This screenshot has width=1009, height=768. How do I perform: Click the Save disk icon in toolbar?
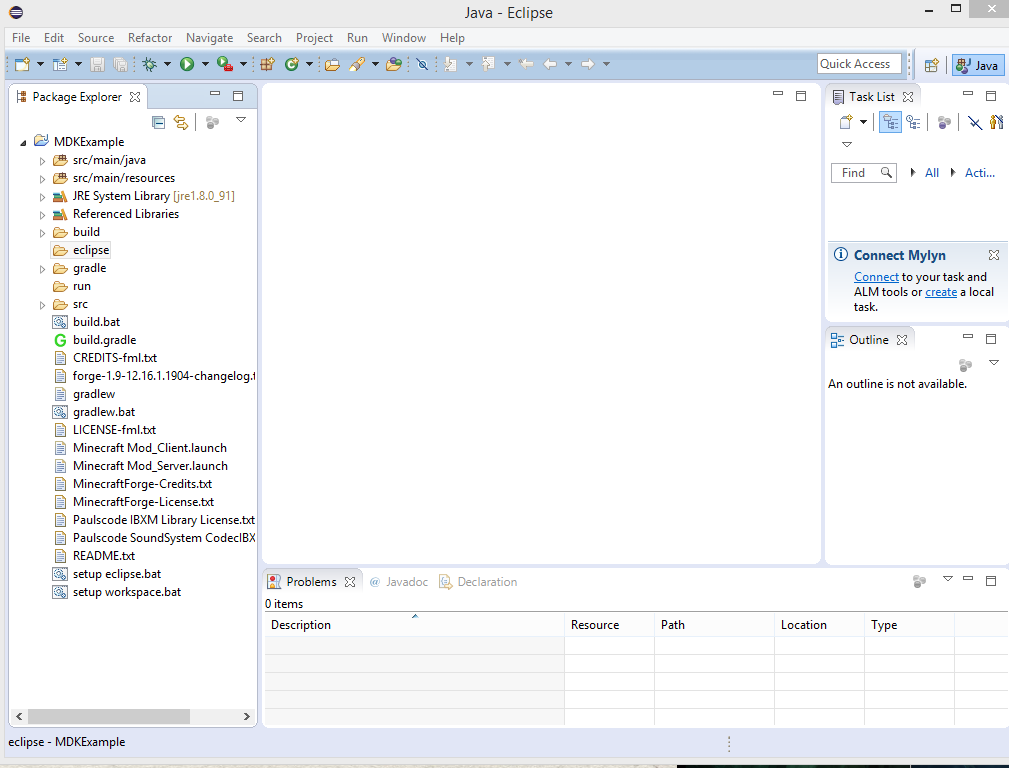(x=97, y=64)
